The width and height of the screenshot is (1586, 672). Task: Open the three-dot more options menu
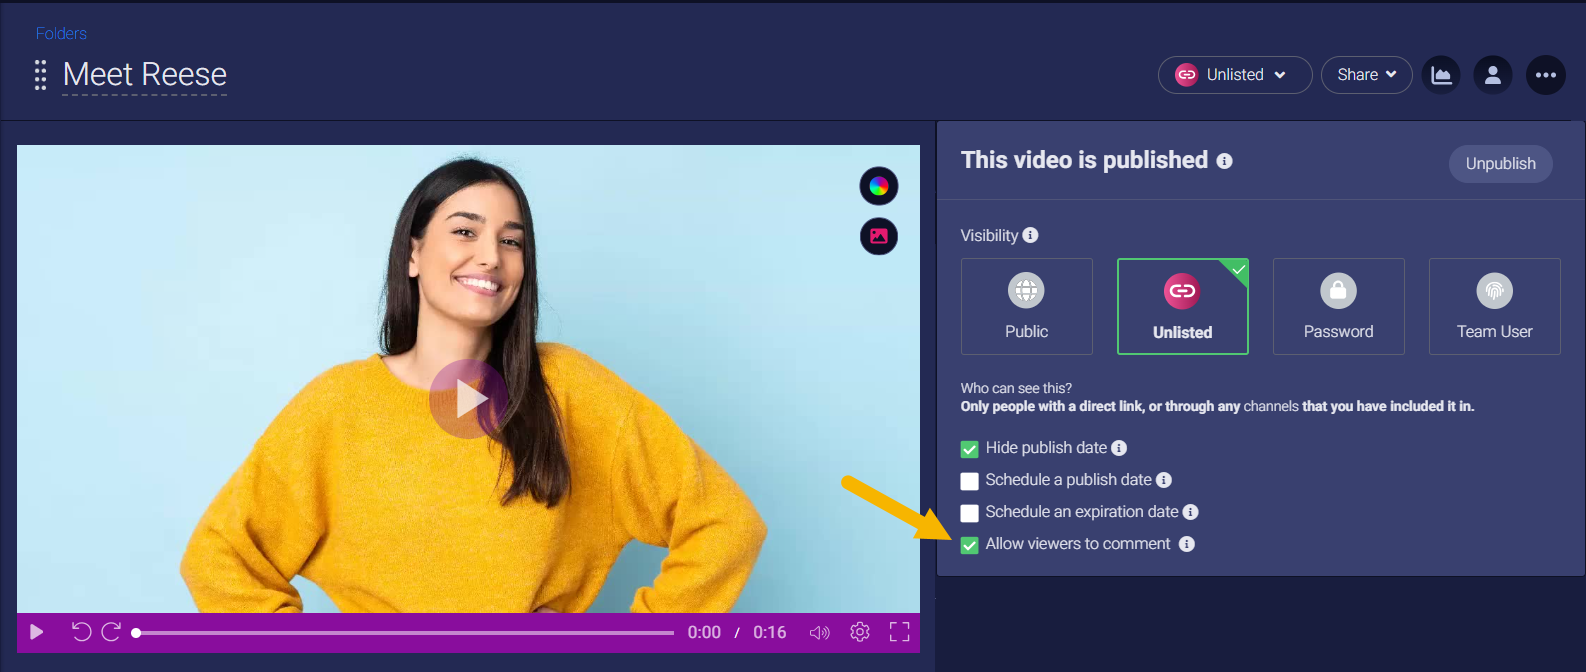1546,75
